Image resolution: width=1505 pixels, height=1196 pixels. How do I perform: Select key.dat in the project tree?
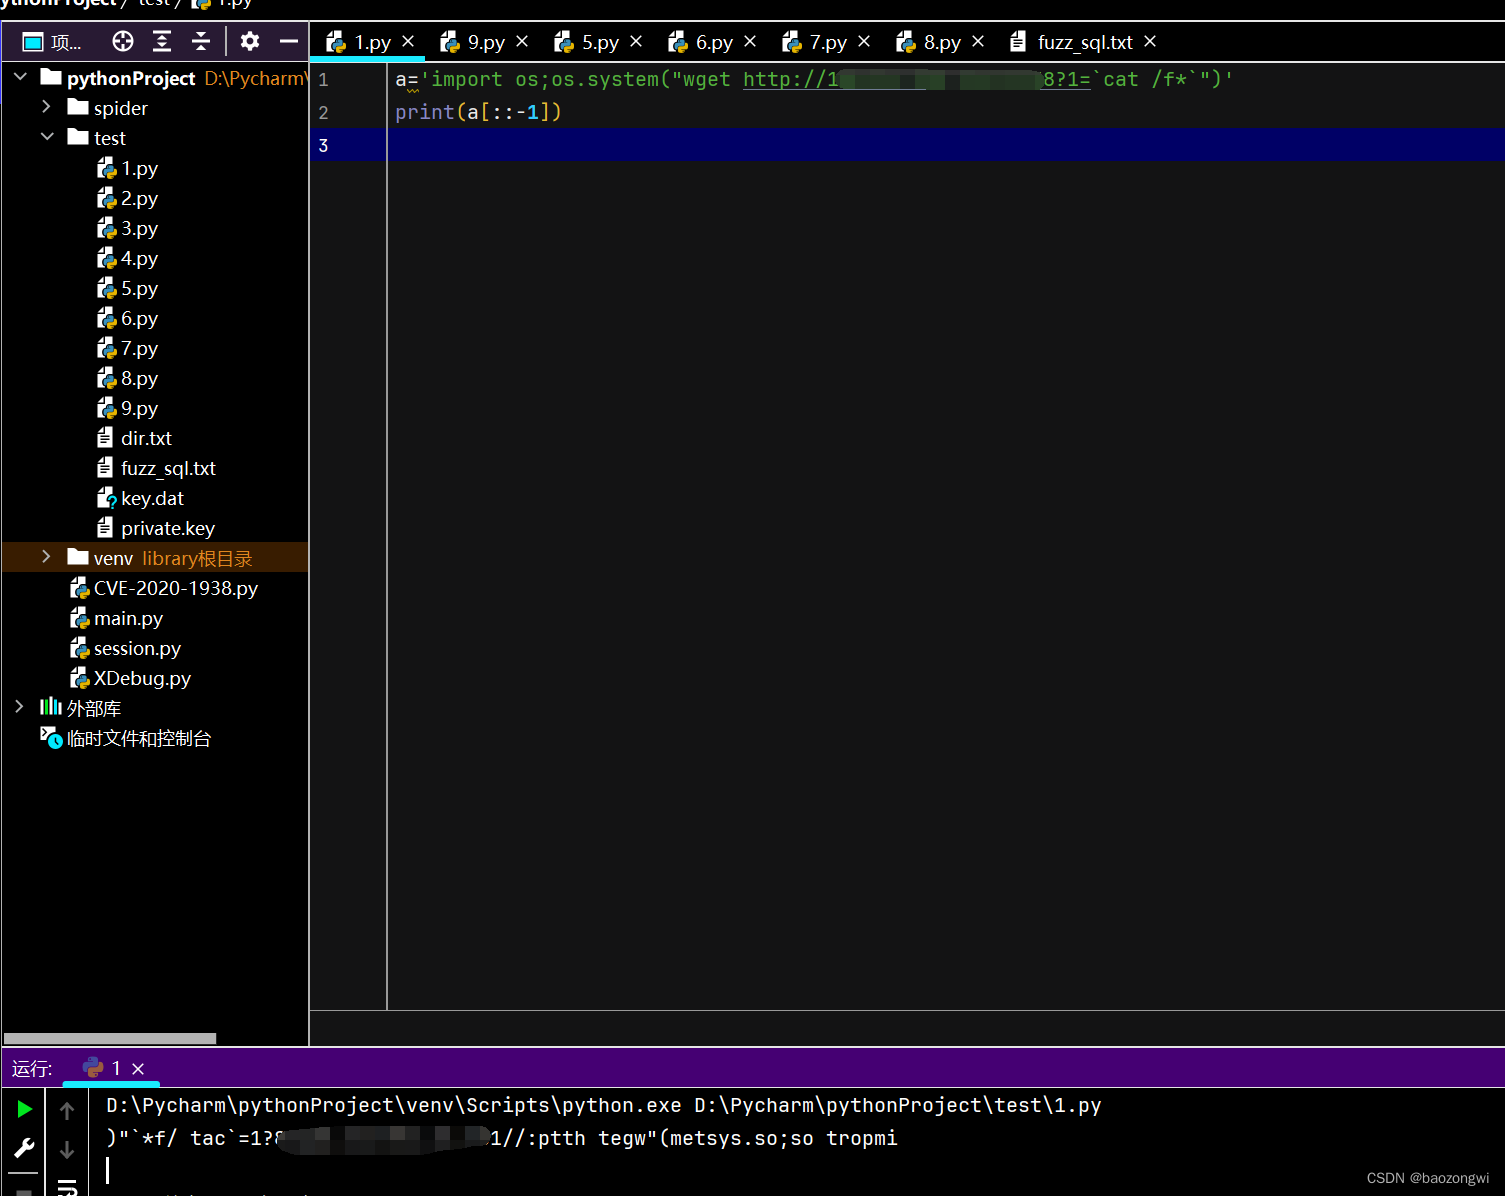coord(141,498)
